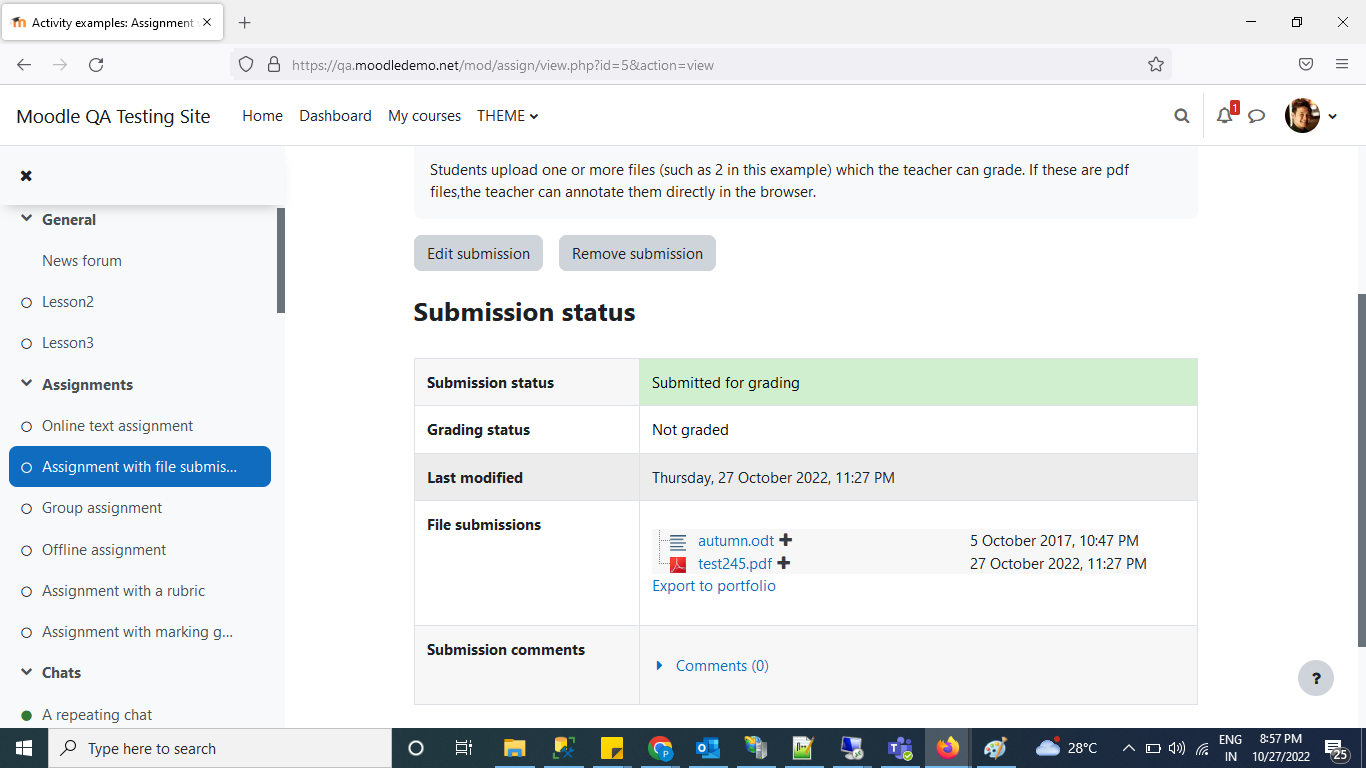Open a new browser tab
This screenshot has height=768, width=1366.
click(x=245, y=22)
